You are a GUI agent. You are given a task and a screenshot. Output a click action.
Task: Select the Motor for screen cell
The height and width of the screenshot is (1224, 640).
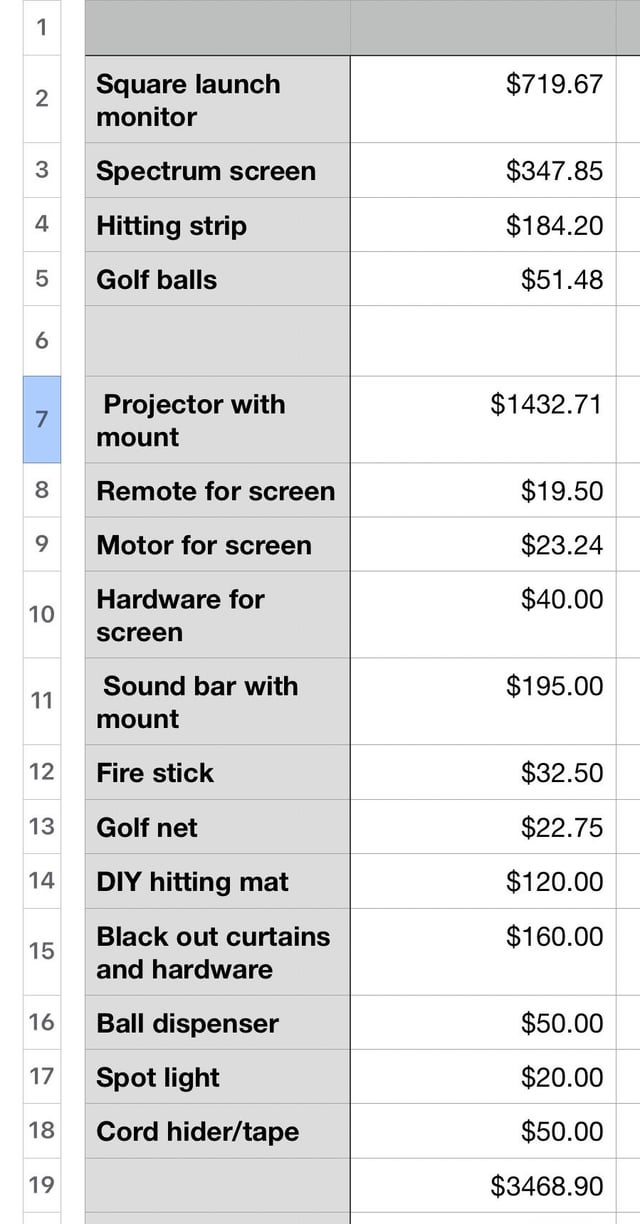point(217,545)
